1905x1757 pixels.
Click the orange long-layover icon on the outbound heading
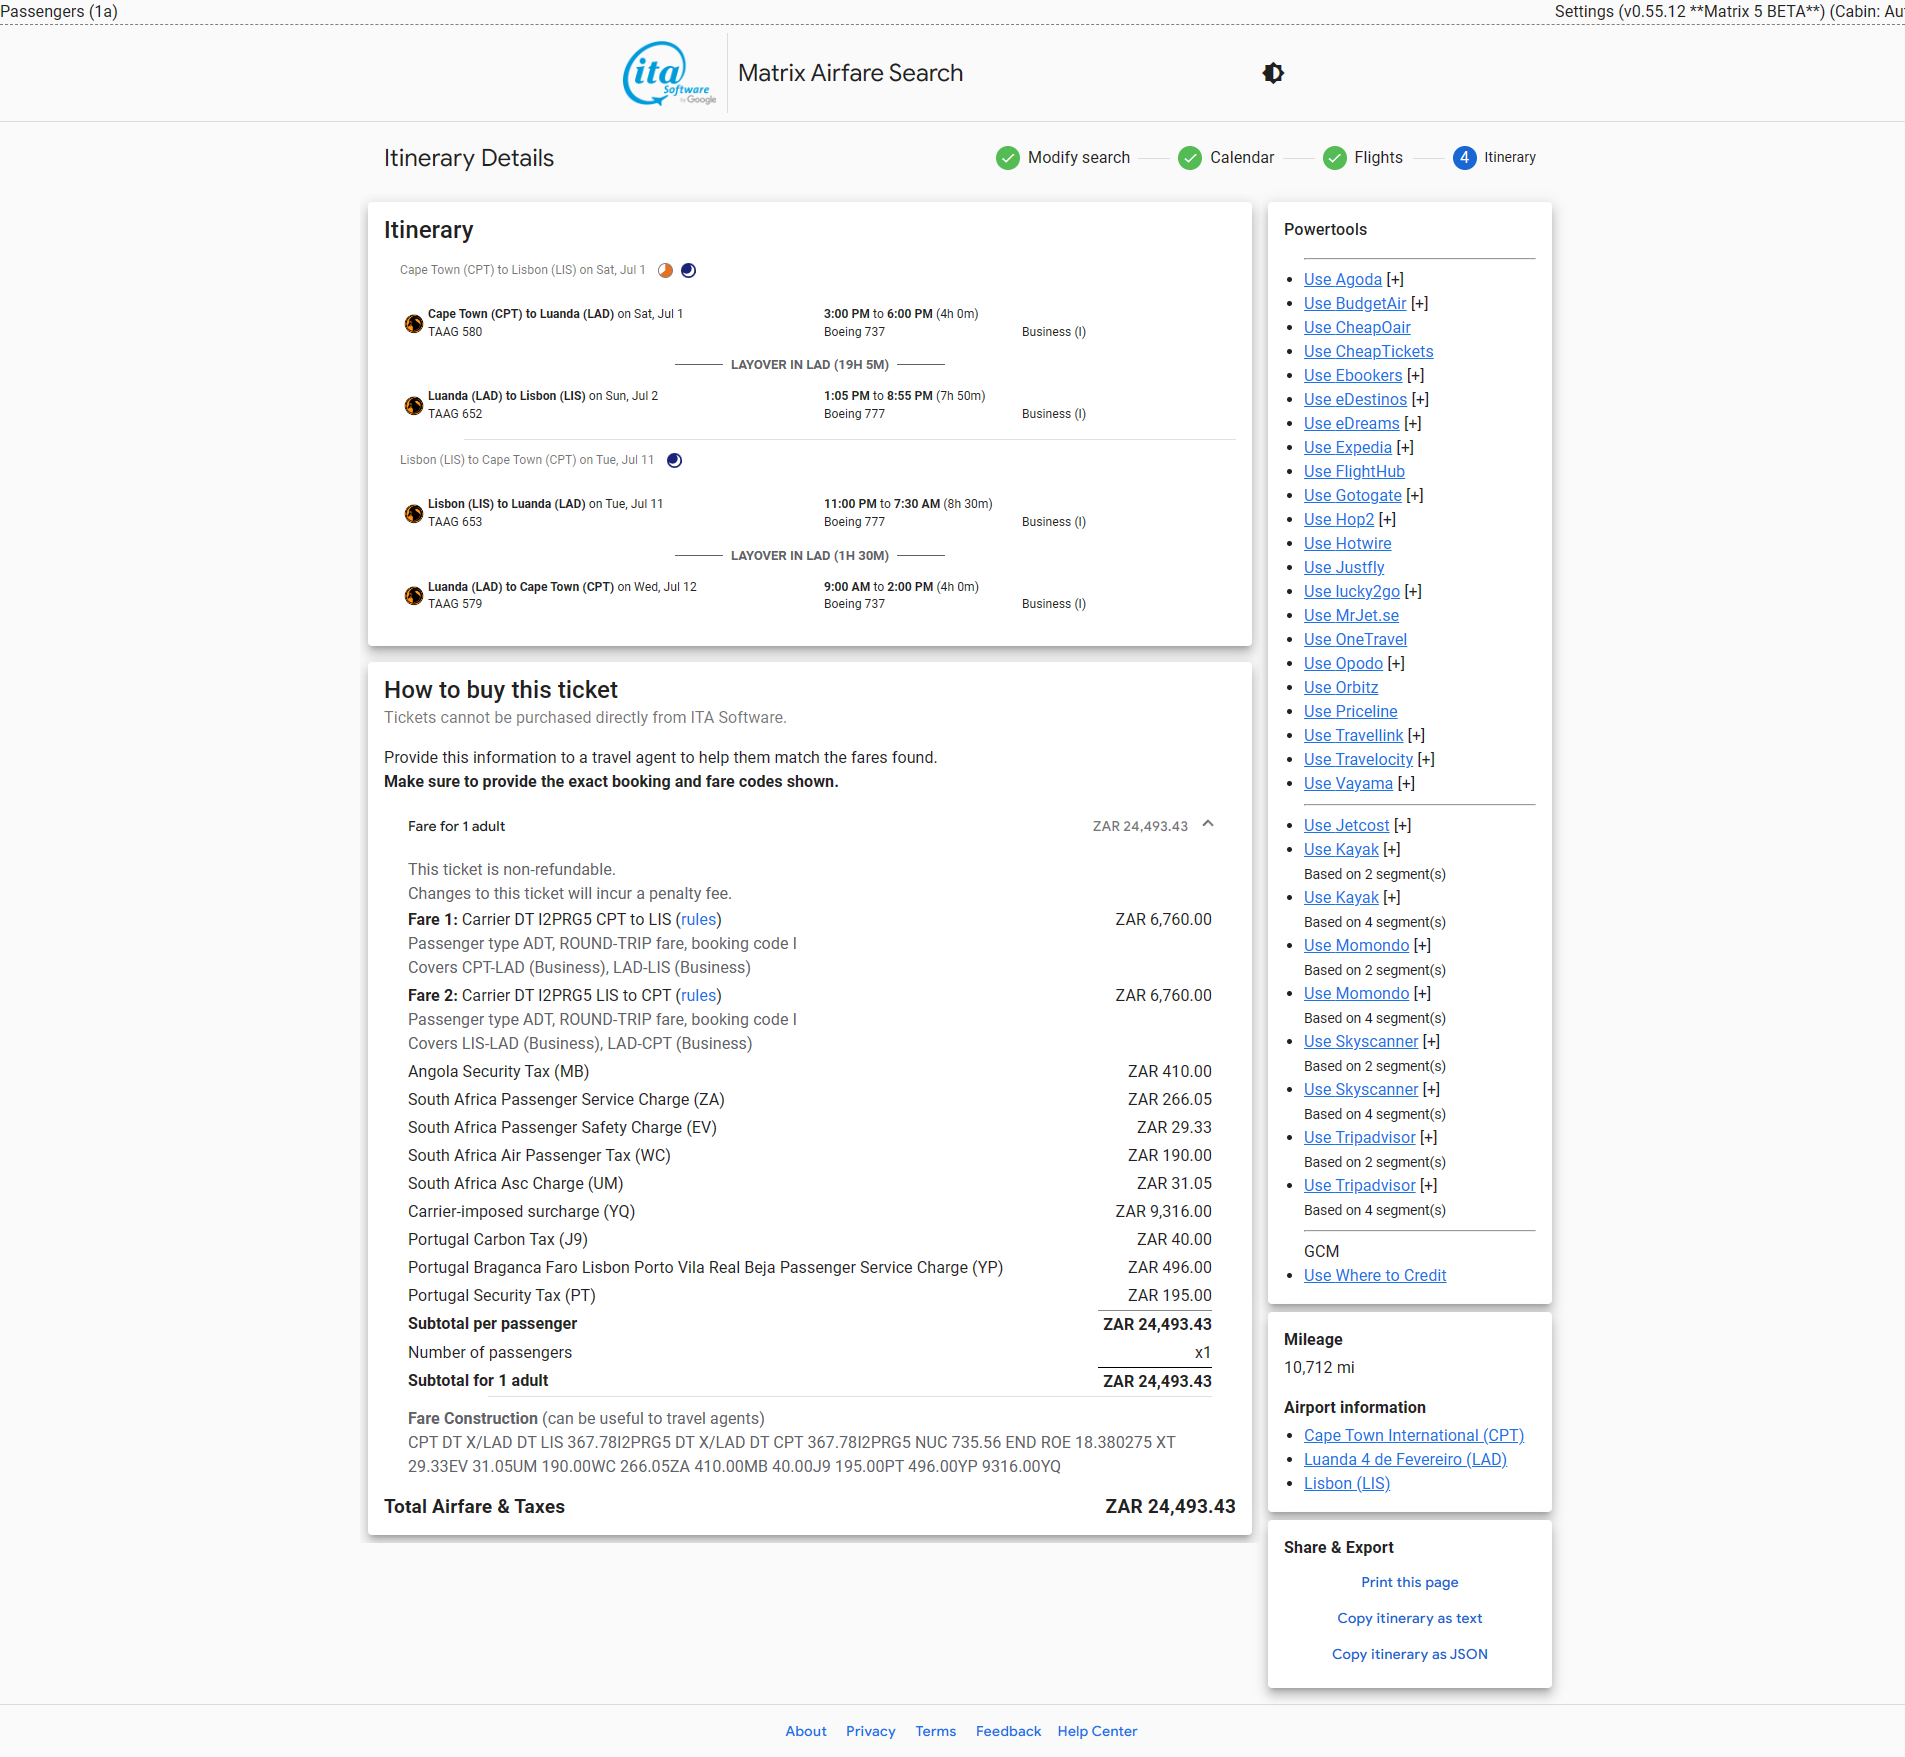(665, 270)
